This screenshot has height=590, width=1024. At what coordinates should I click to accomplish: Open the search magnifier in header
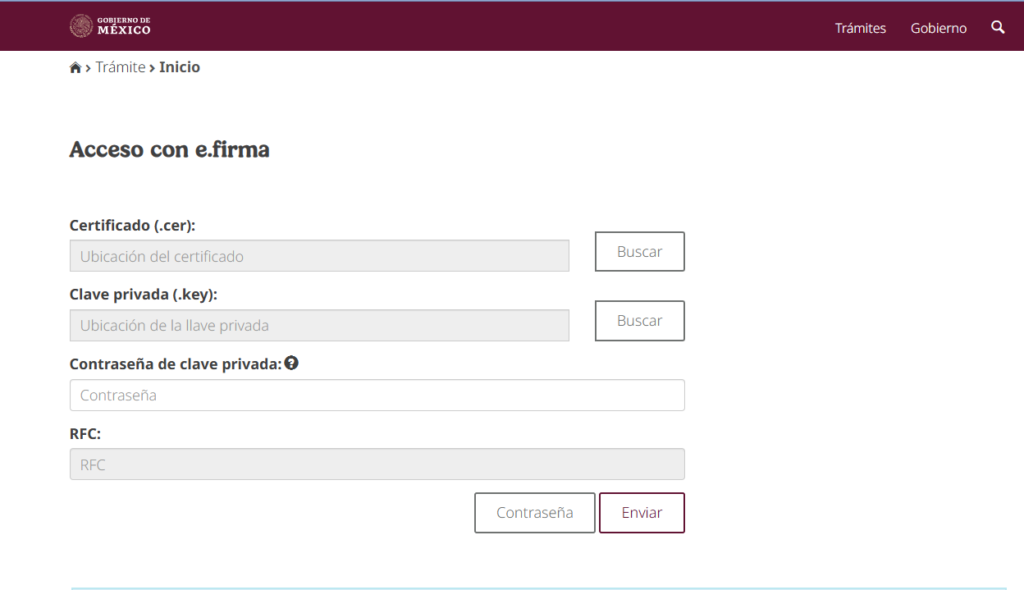coord(998,27)
